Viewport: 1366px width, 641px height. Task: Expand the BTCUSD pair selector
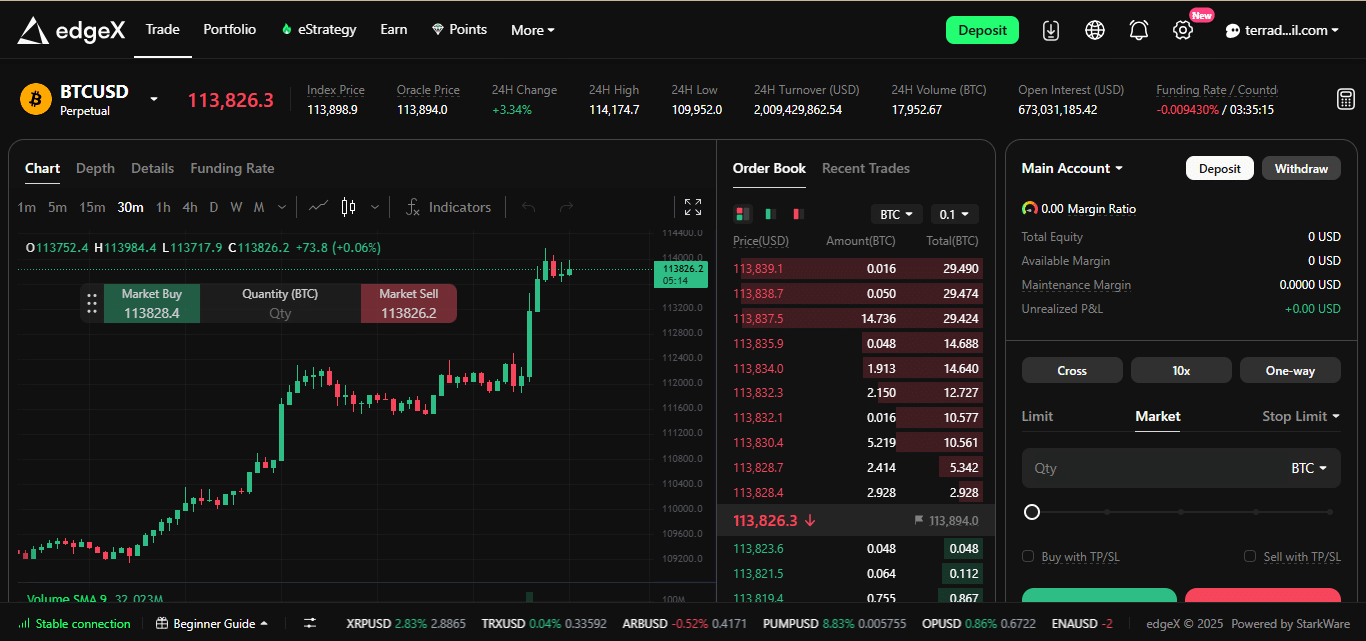154,99
